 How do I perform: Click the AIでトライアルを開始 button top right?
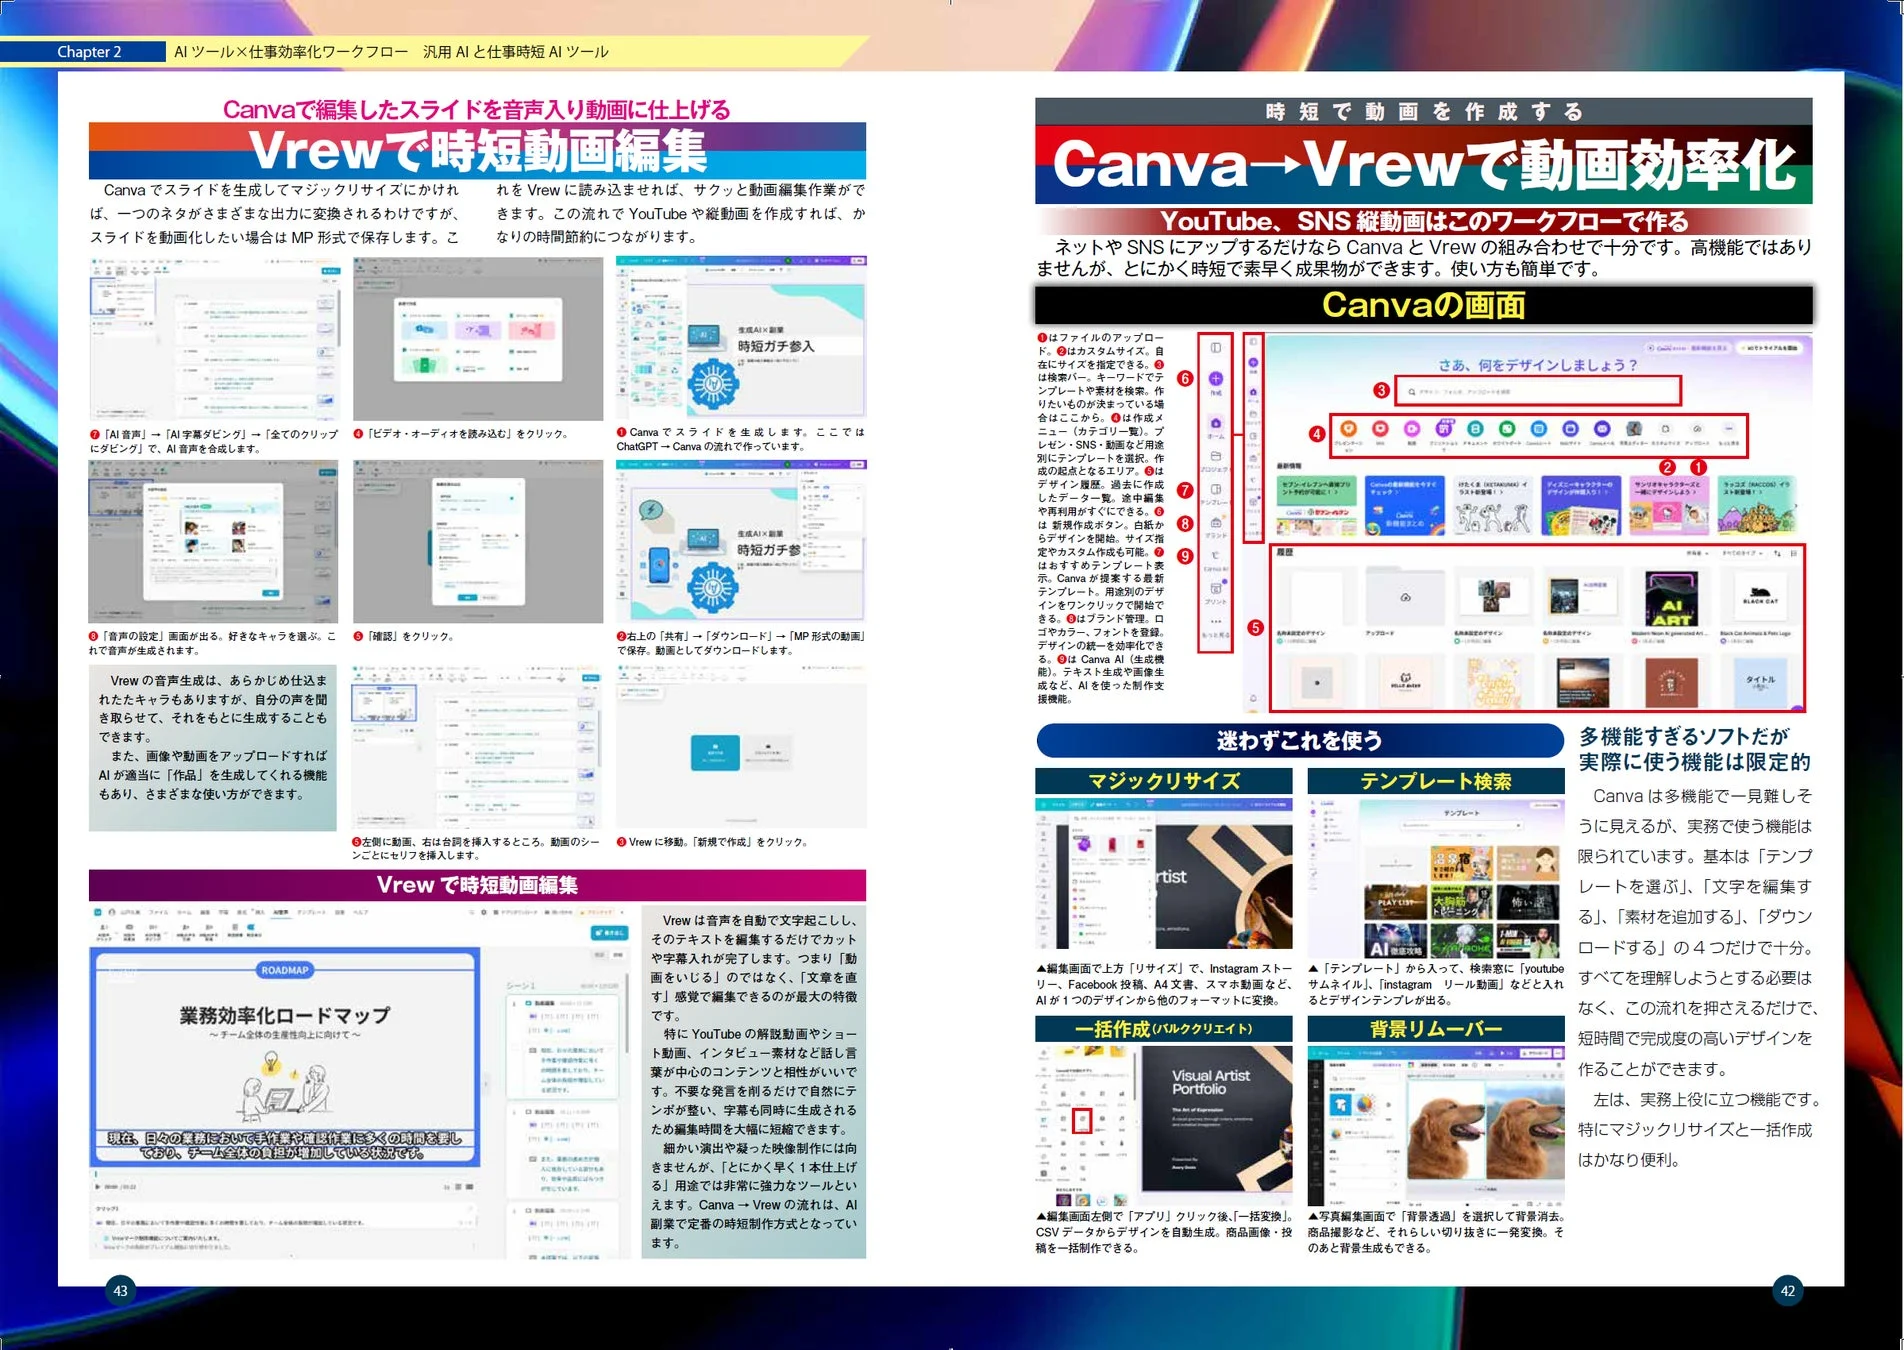tap(1772, 349)
